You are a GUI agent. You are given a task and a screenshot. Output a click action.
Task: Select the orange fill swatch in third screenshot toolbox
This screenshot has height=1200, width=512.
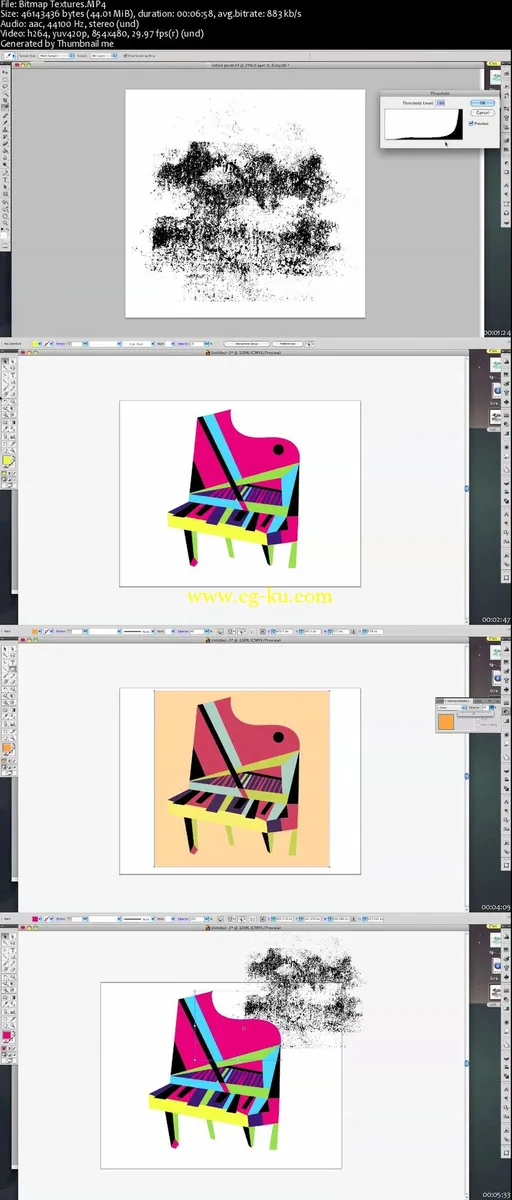pos(8,747)
